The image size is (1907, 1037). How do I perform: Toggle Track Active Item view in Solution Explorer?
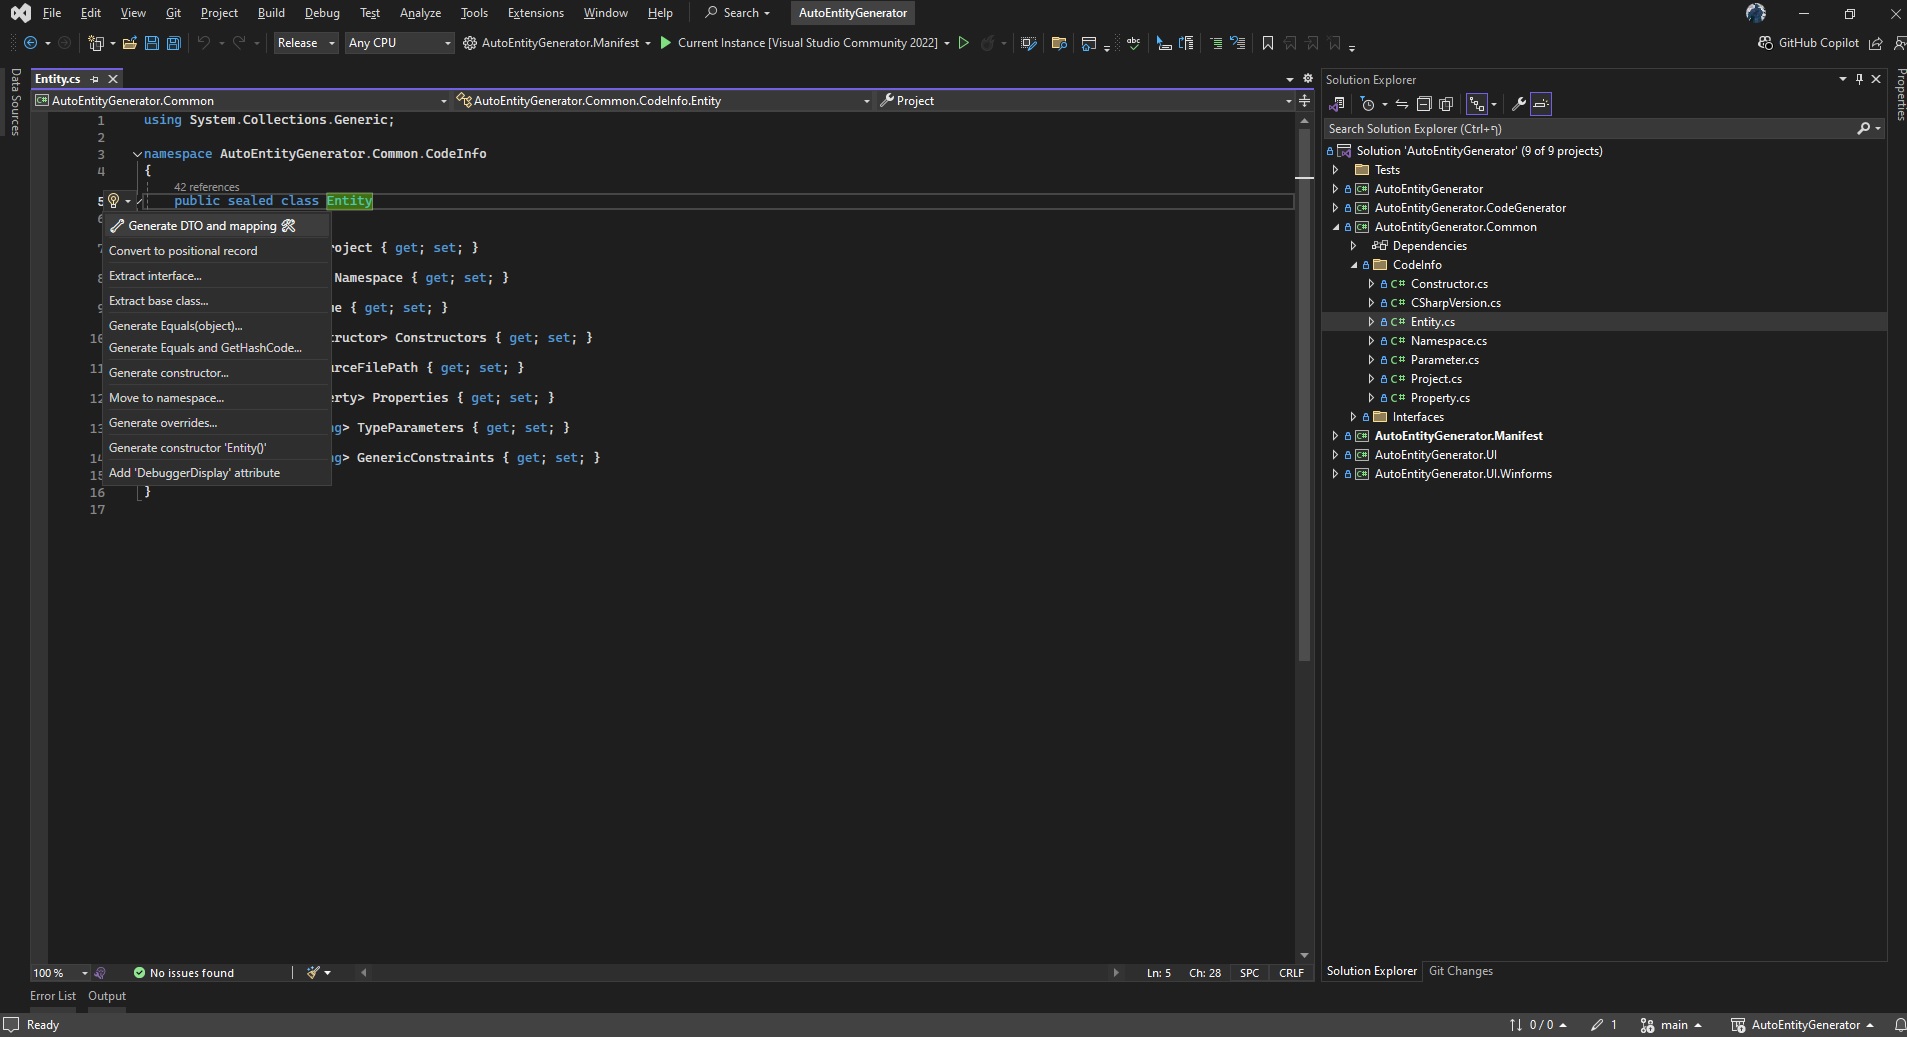point(1477,104)
